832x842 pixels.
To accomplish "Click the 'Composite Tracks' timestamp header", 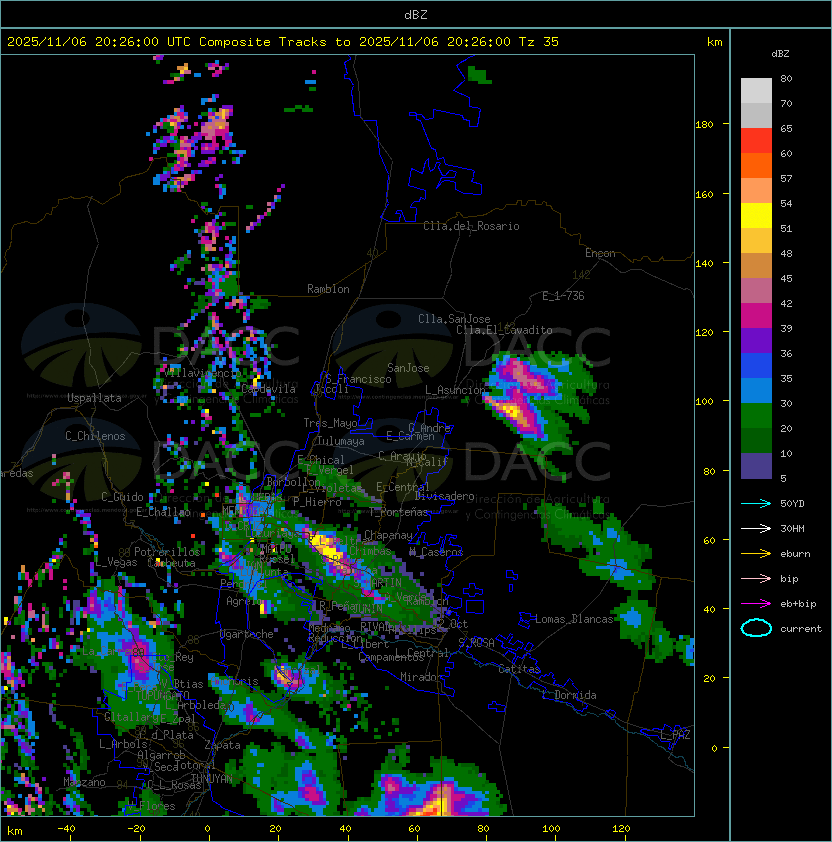I will point(283,42).
